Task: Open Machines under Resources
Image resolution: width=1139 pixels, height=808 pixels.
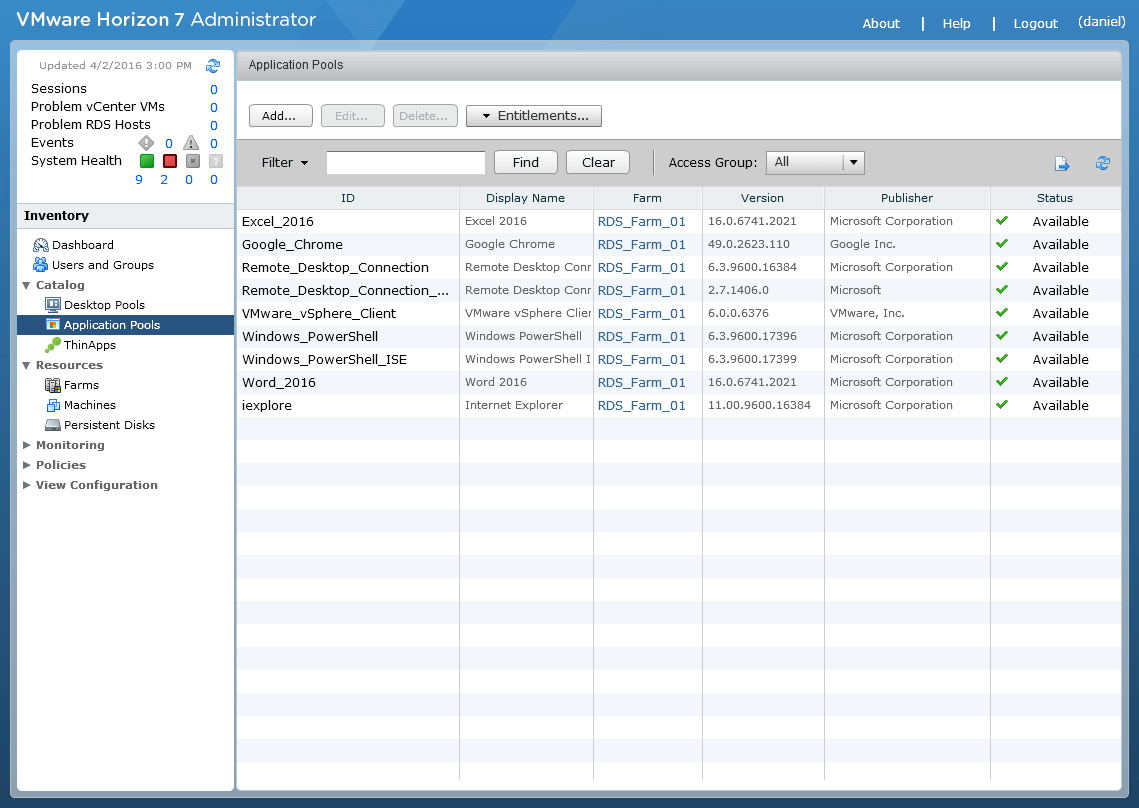Action: (x=89, y=405)
